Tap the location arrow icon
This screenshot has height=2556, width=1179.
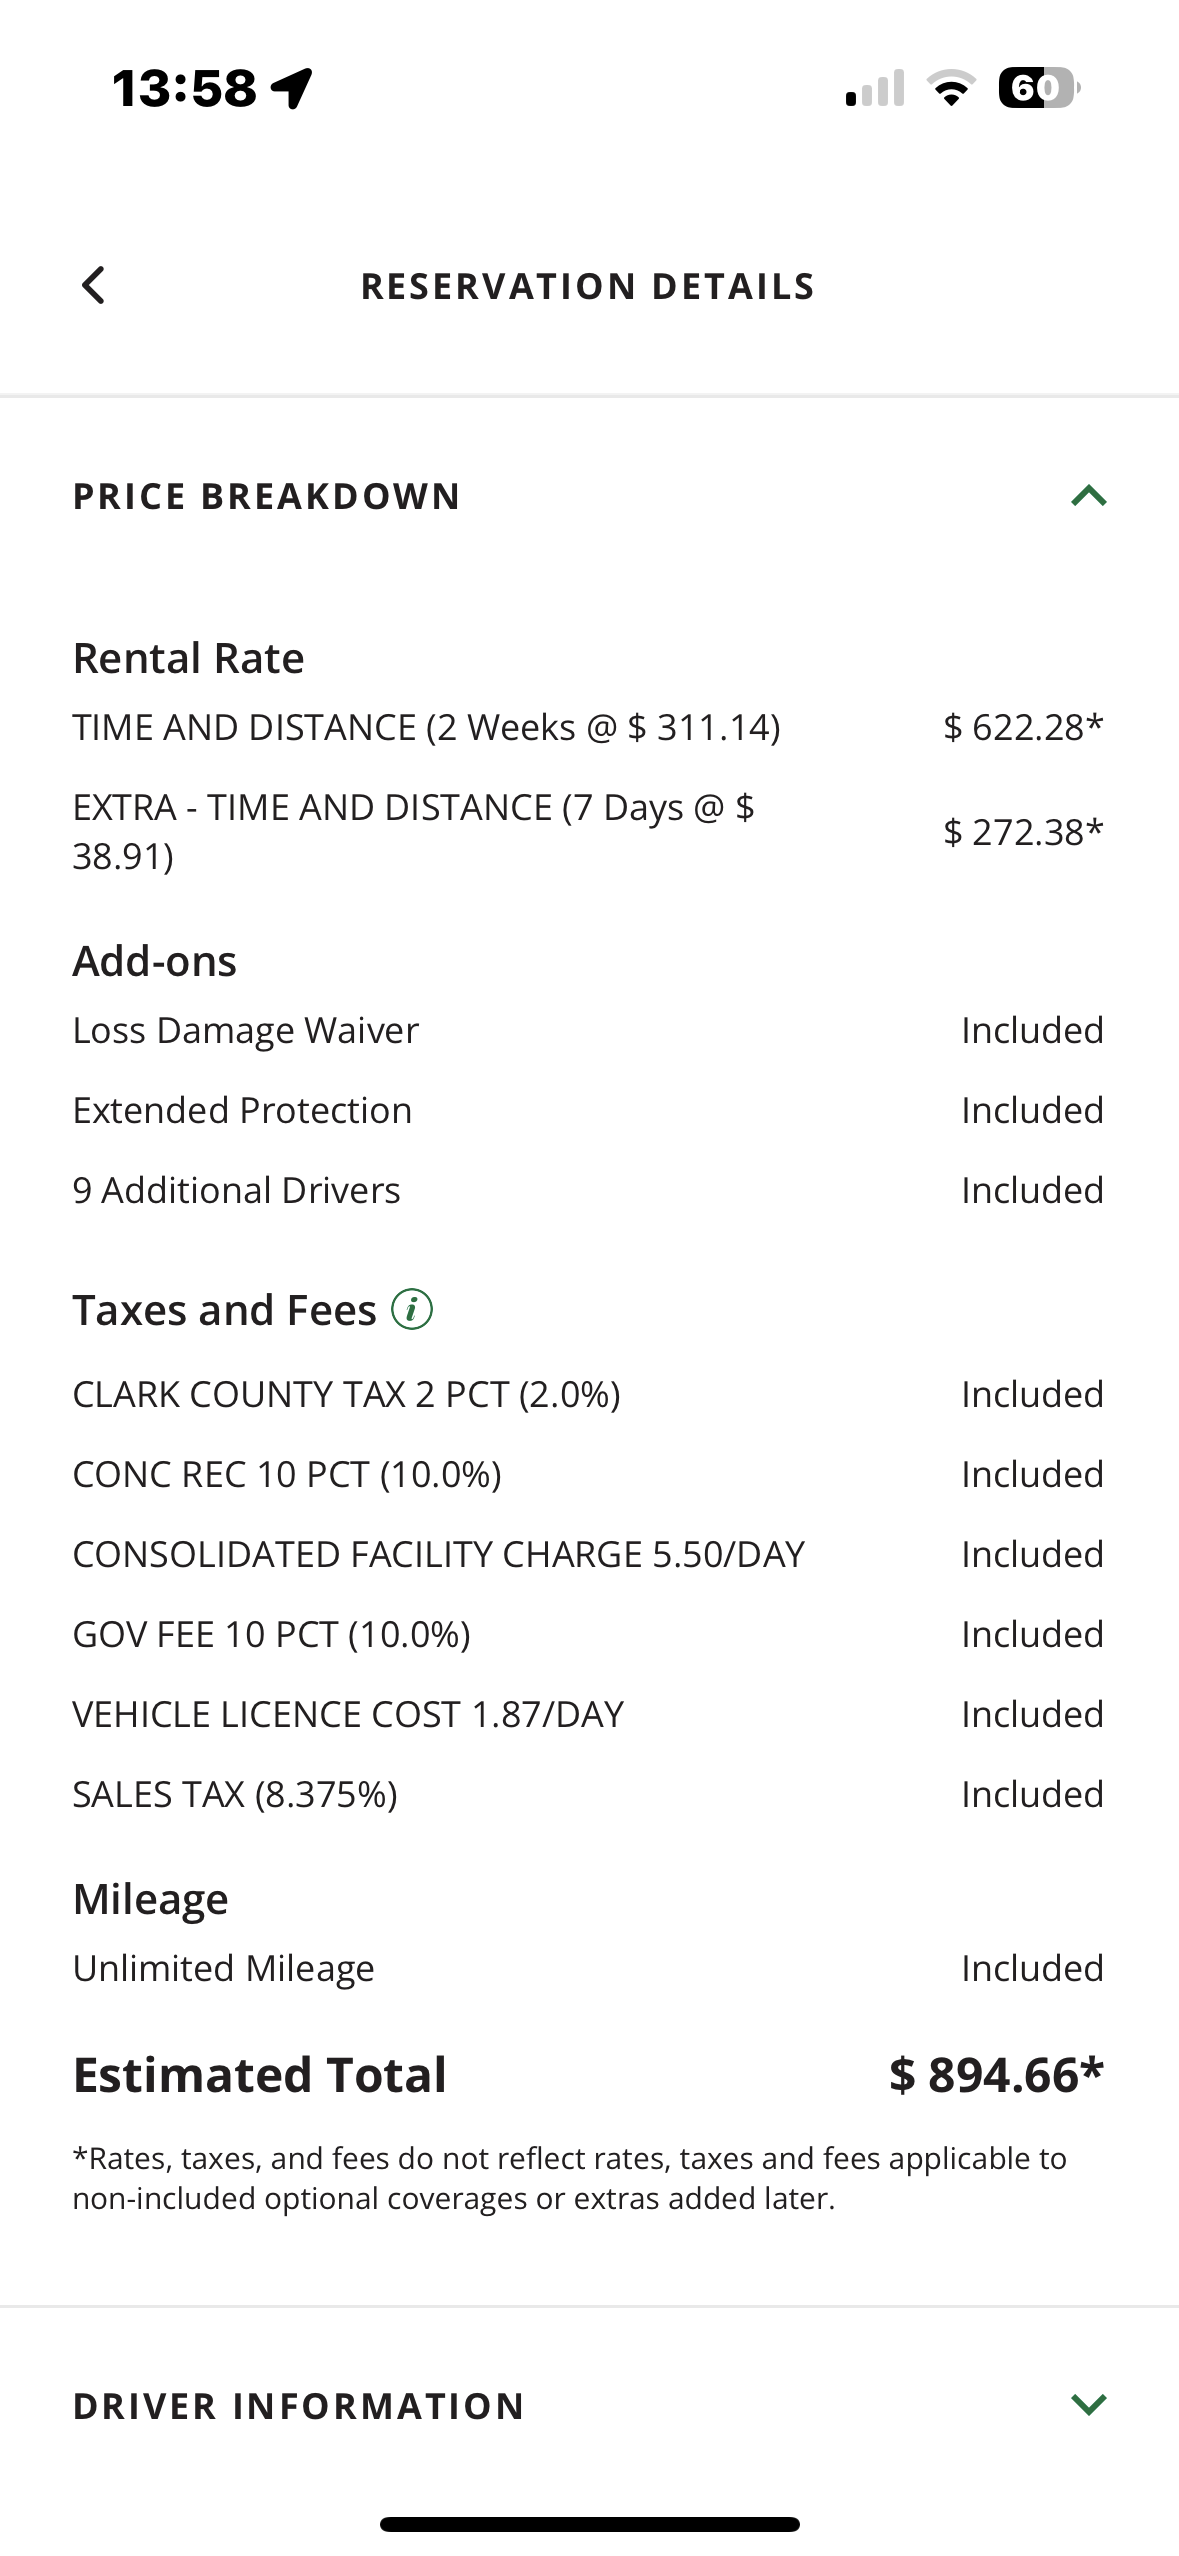pyautogui.click(x=293, y=88)
